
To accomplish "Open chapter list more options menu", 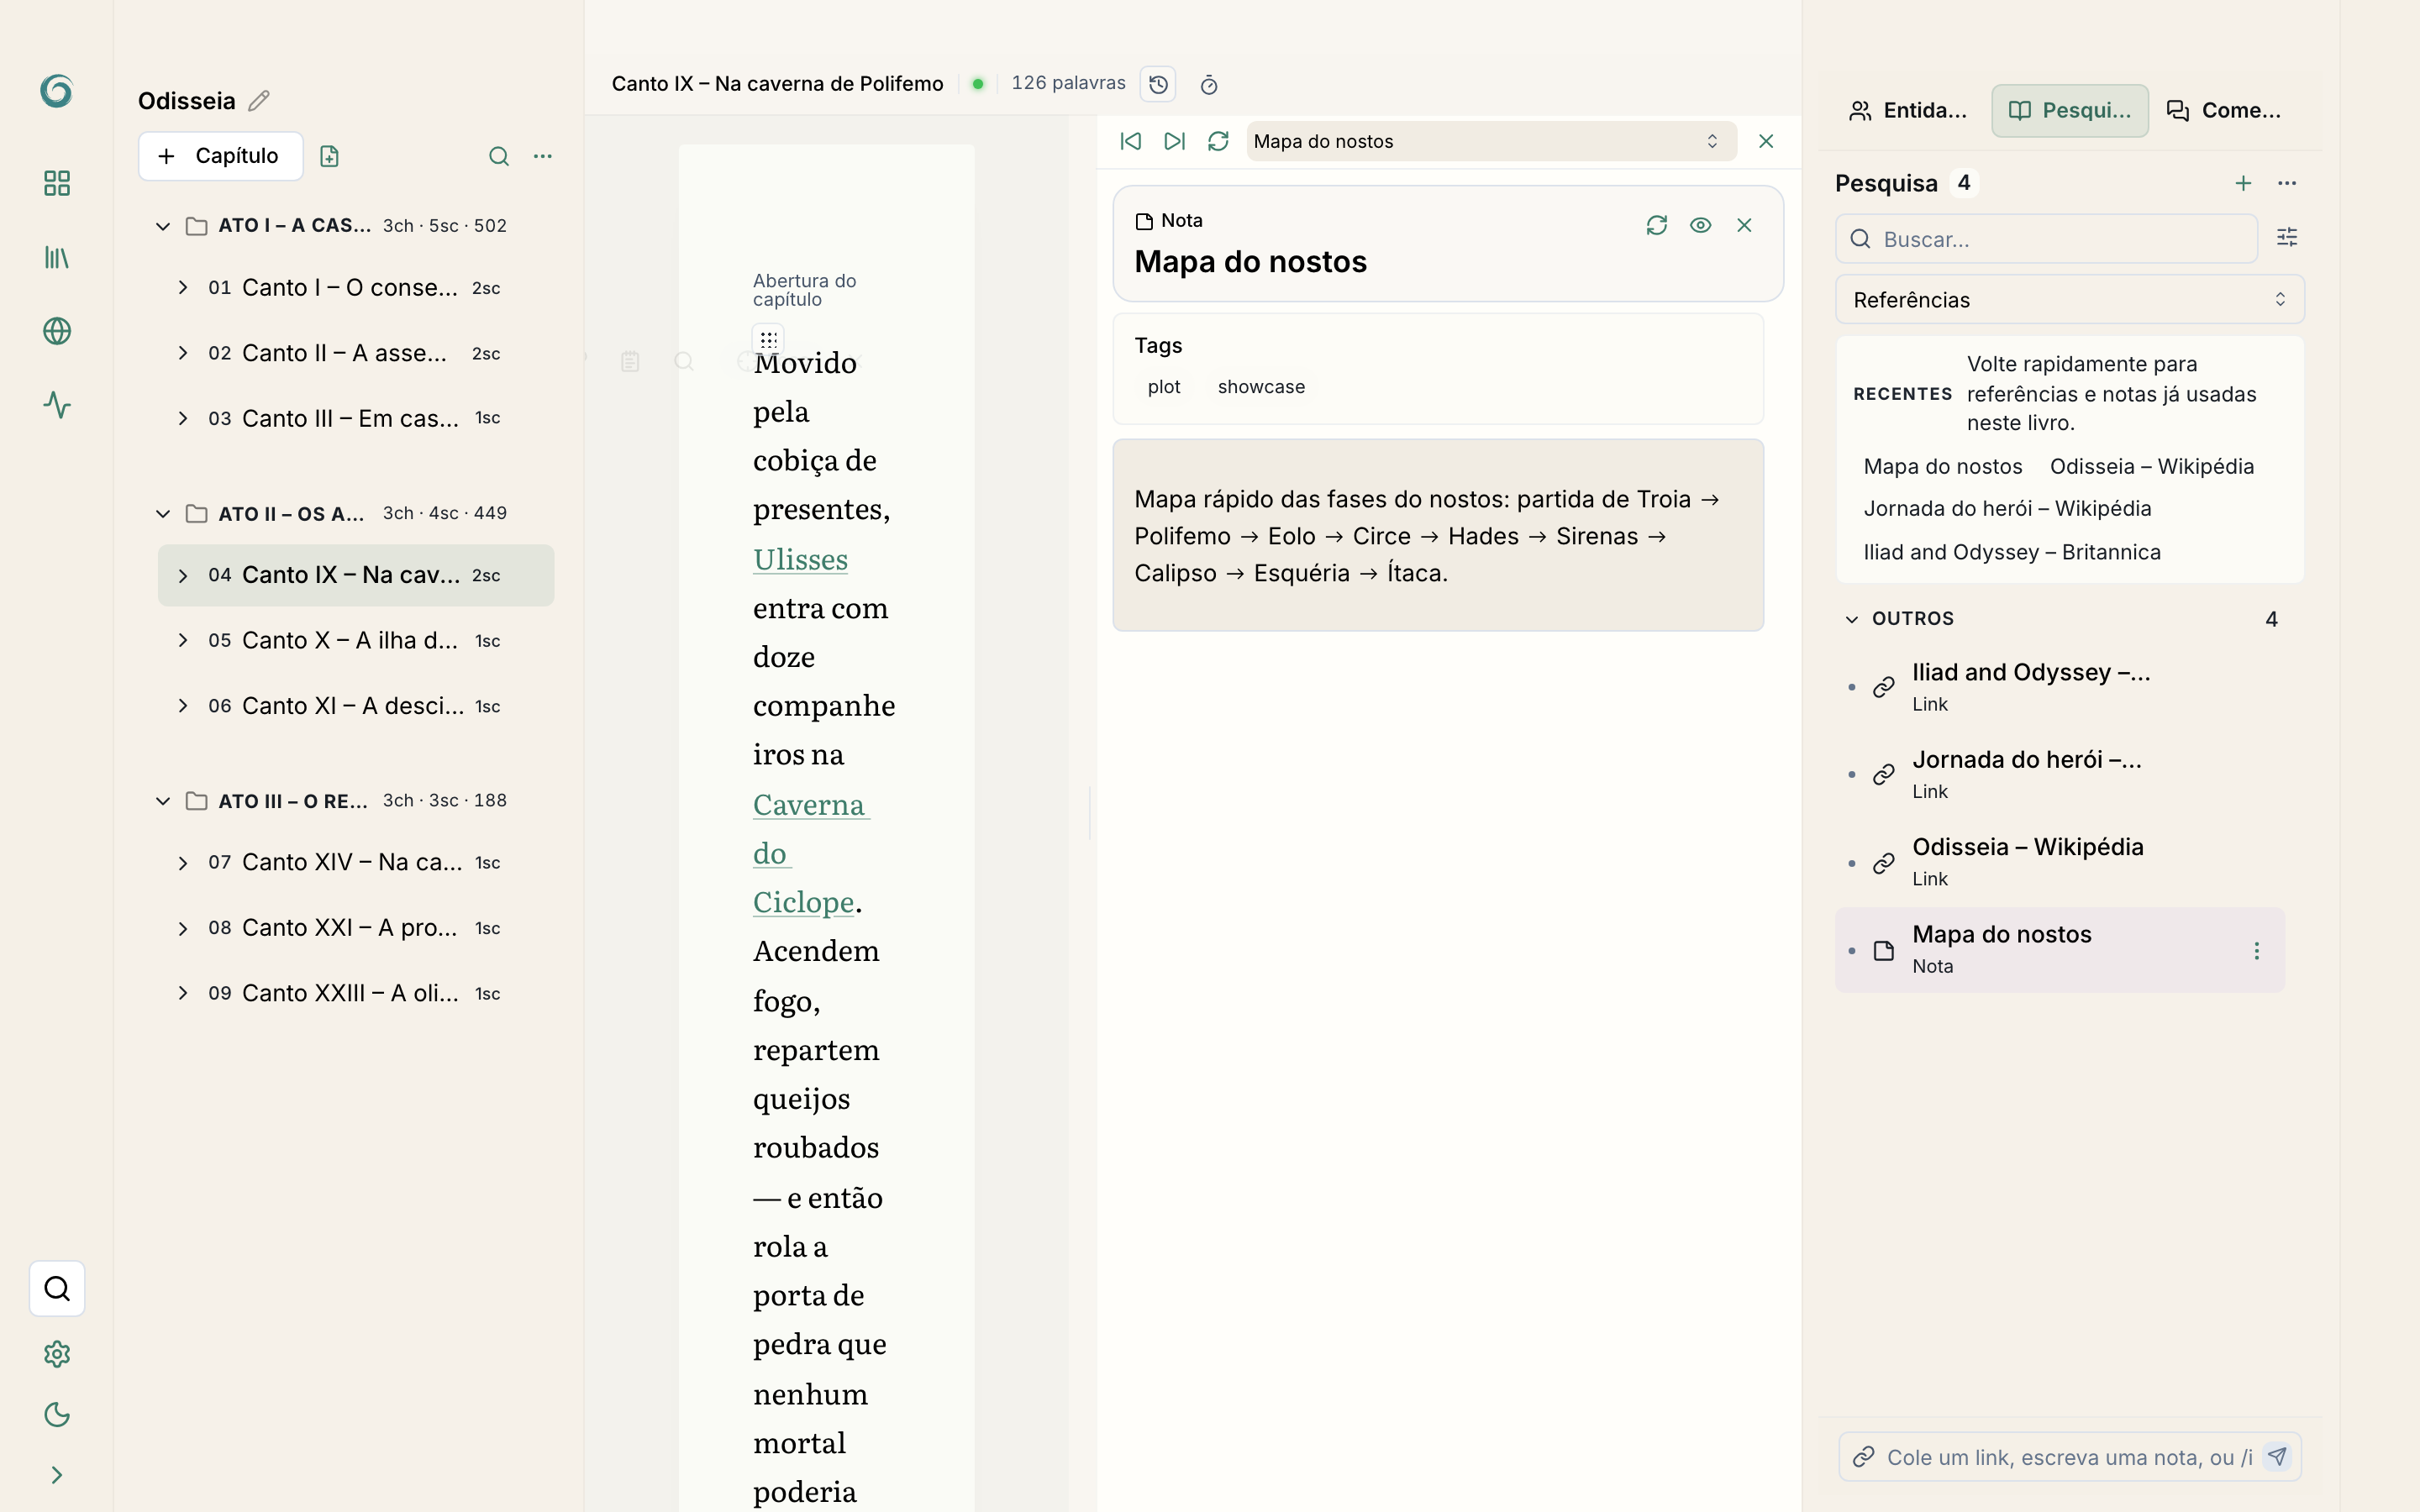I will [543, 156].
